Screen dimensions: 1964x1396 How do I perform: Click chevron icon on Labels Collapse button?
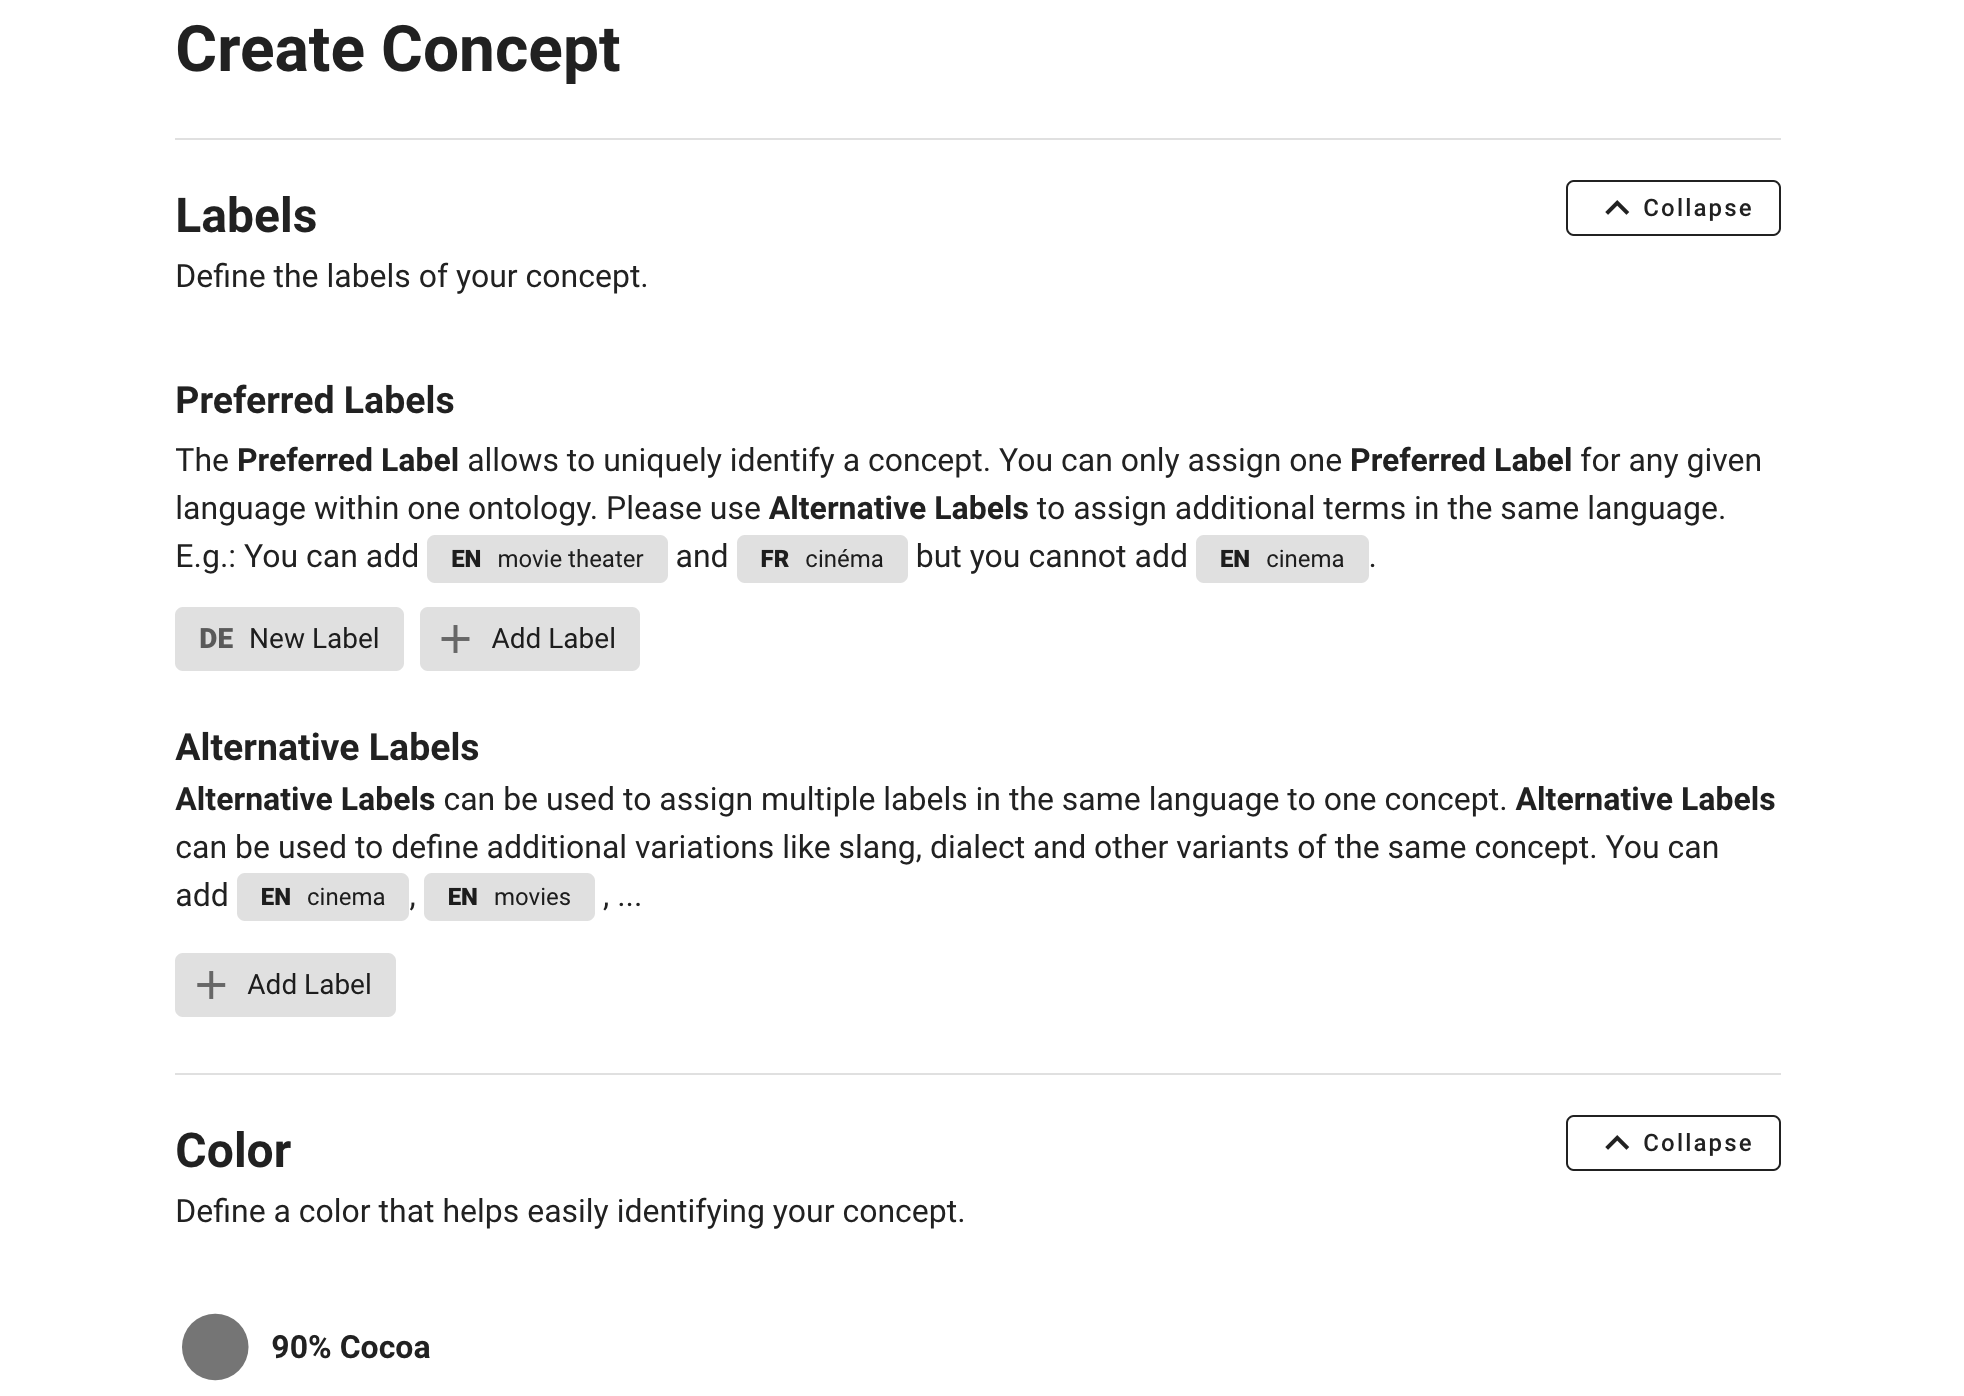tap(1616, 208)
